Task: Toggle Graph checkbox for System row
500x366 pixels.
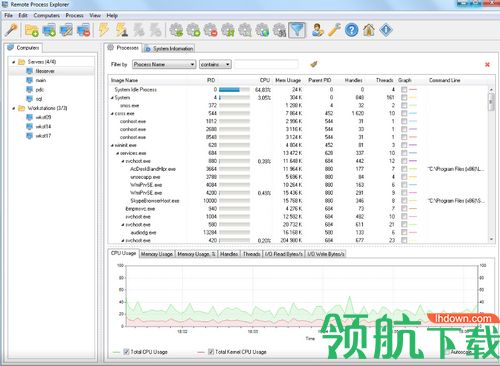Action: point(404,97)
